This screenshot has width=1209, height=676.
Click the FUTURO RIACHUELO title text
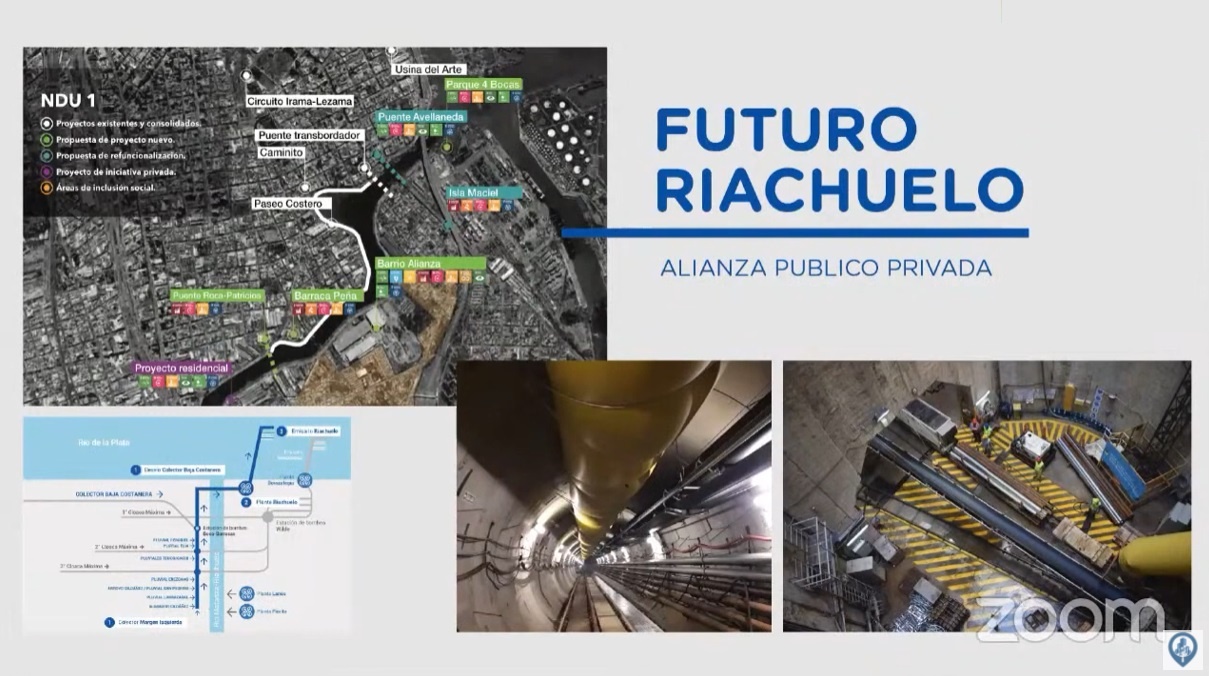coord(838,160)
